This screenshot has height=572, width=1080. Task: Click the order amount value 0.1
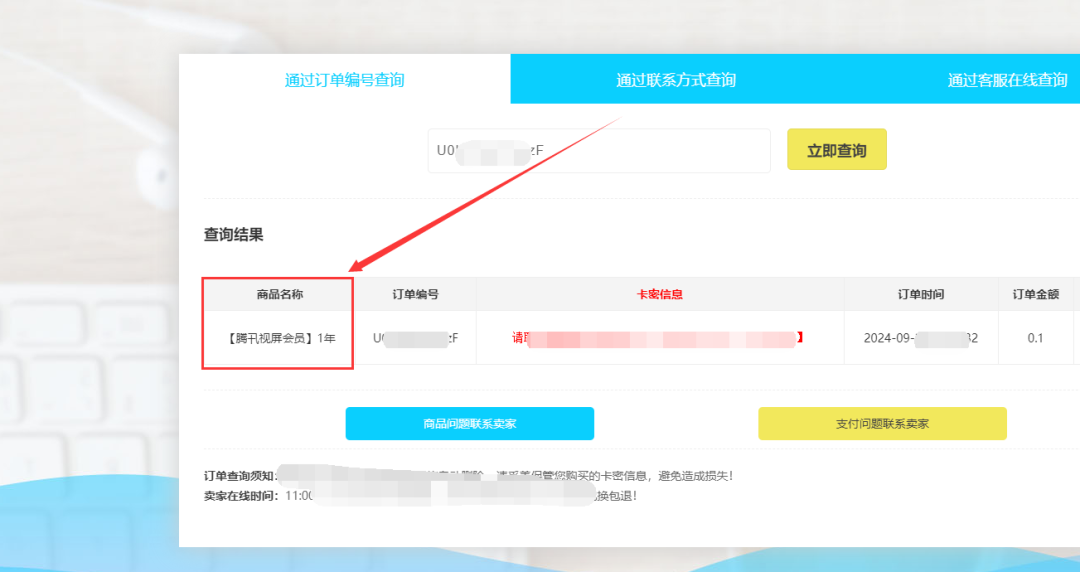pyautogui.click(x=1035, y=338)
